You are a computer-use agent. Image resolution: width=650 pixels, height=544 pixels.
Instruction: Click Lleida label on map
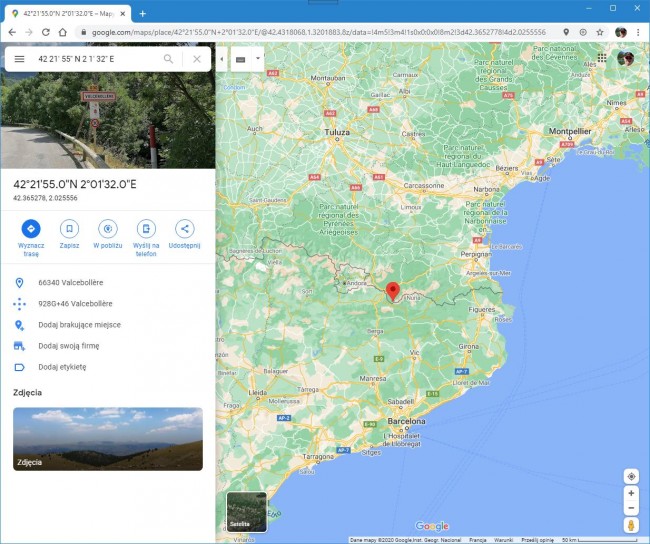coord(257,392)
